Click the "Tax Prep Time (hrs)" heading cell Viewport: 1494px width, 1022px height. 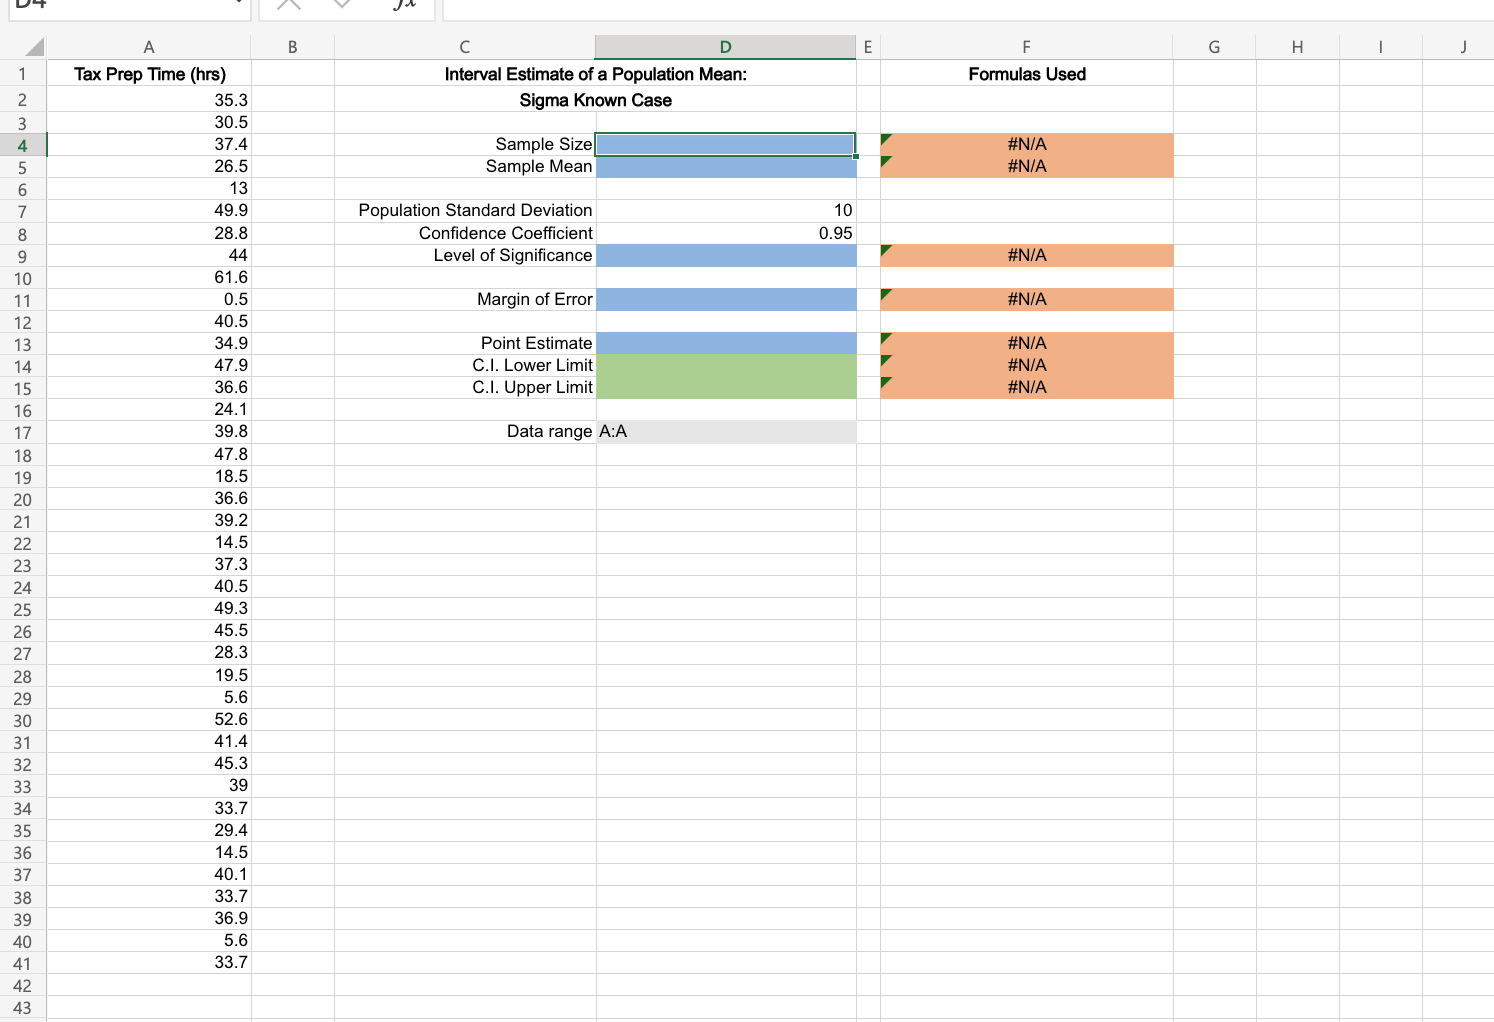(150, 74)
